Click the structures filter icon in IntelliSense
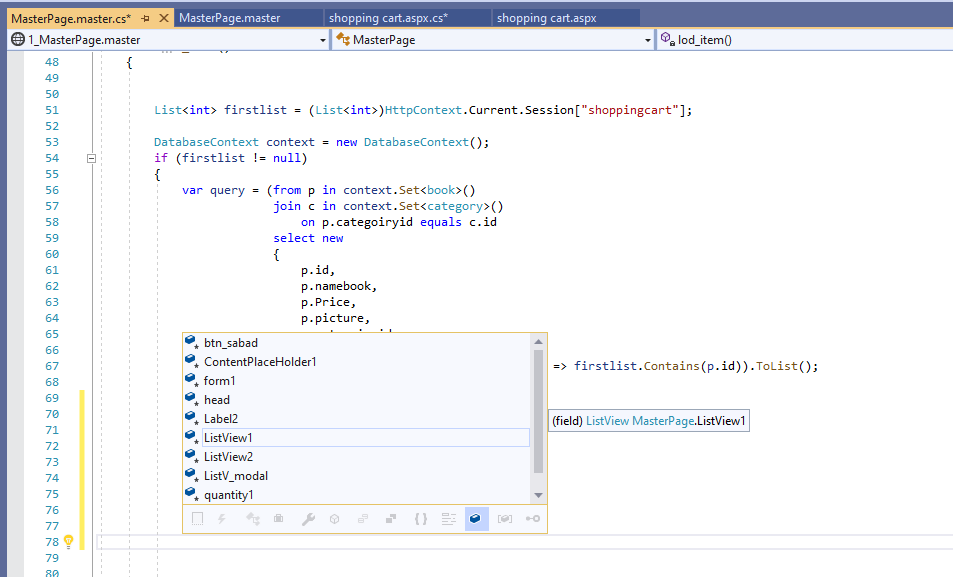 tap(391, 519)
